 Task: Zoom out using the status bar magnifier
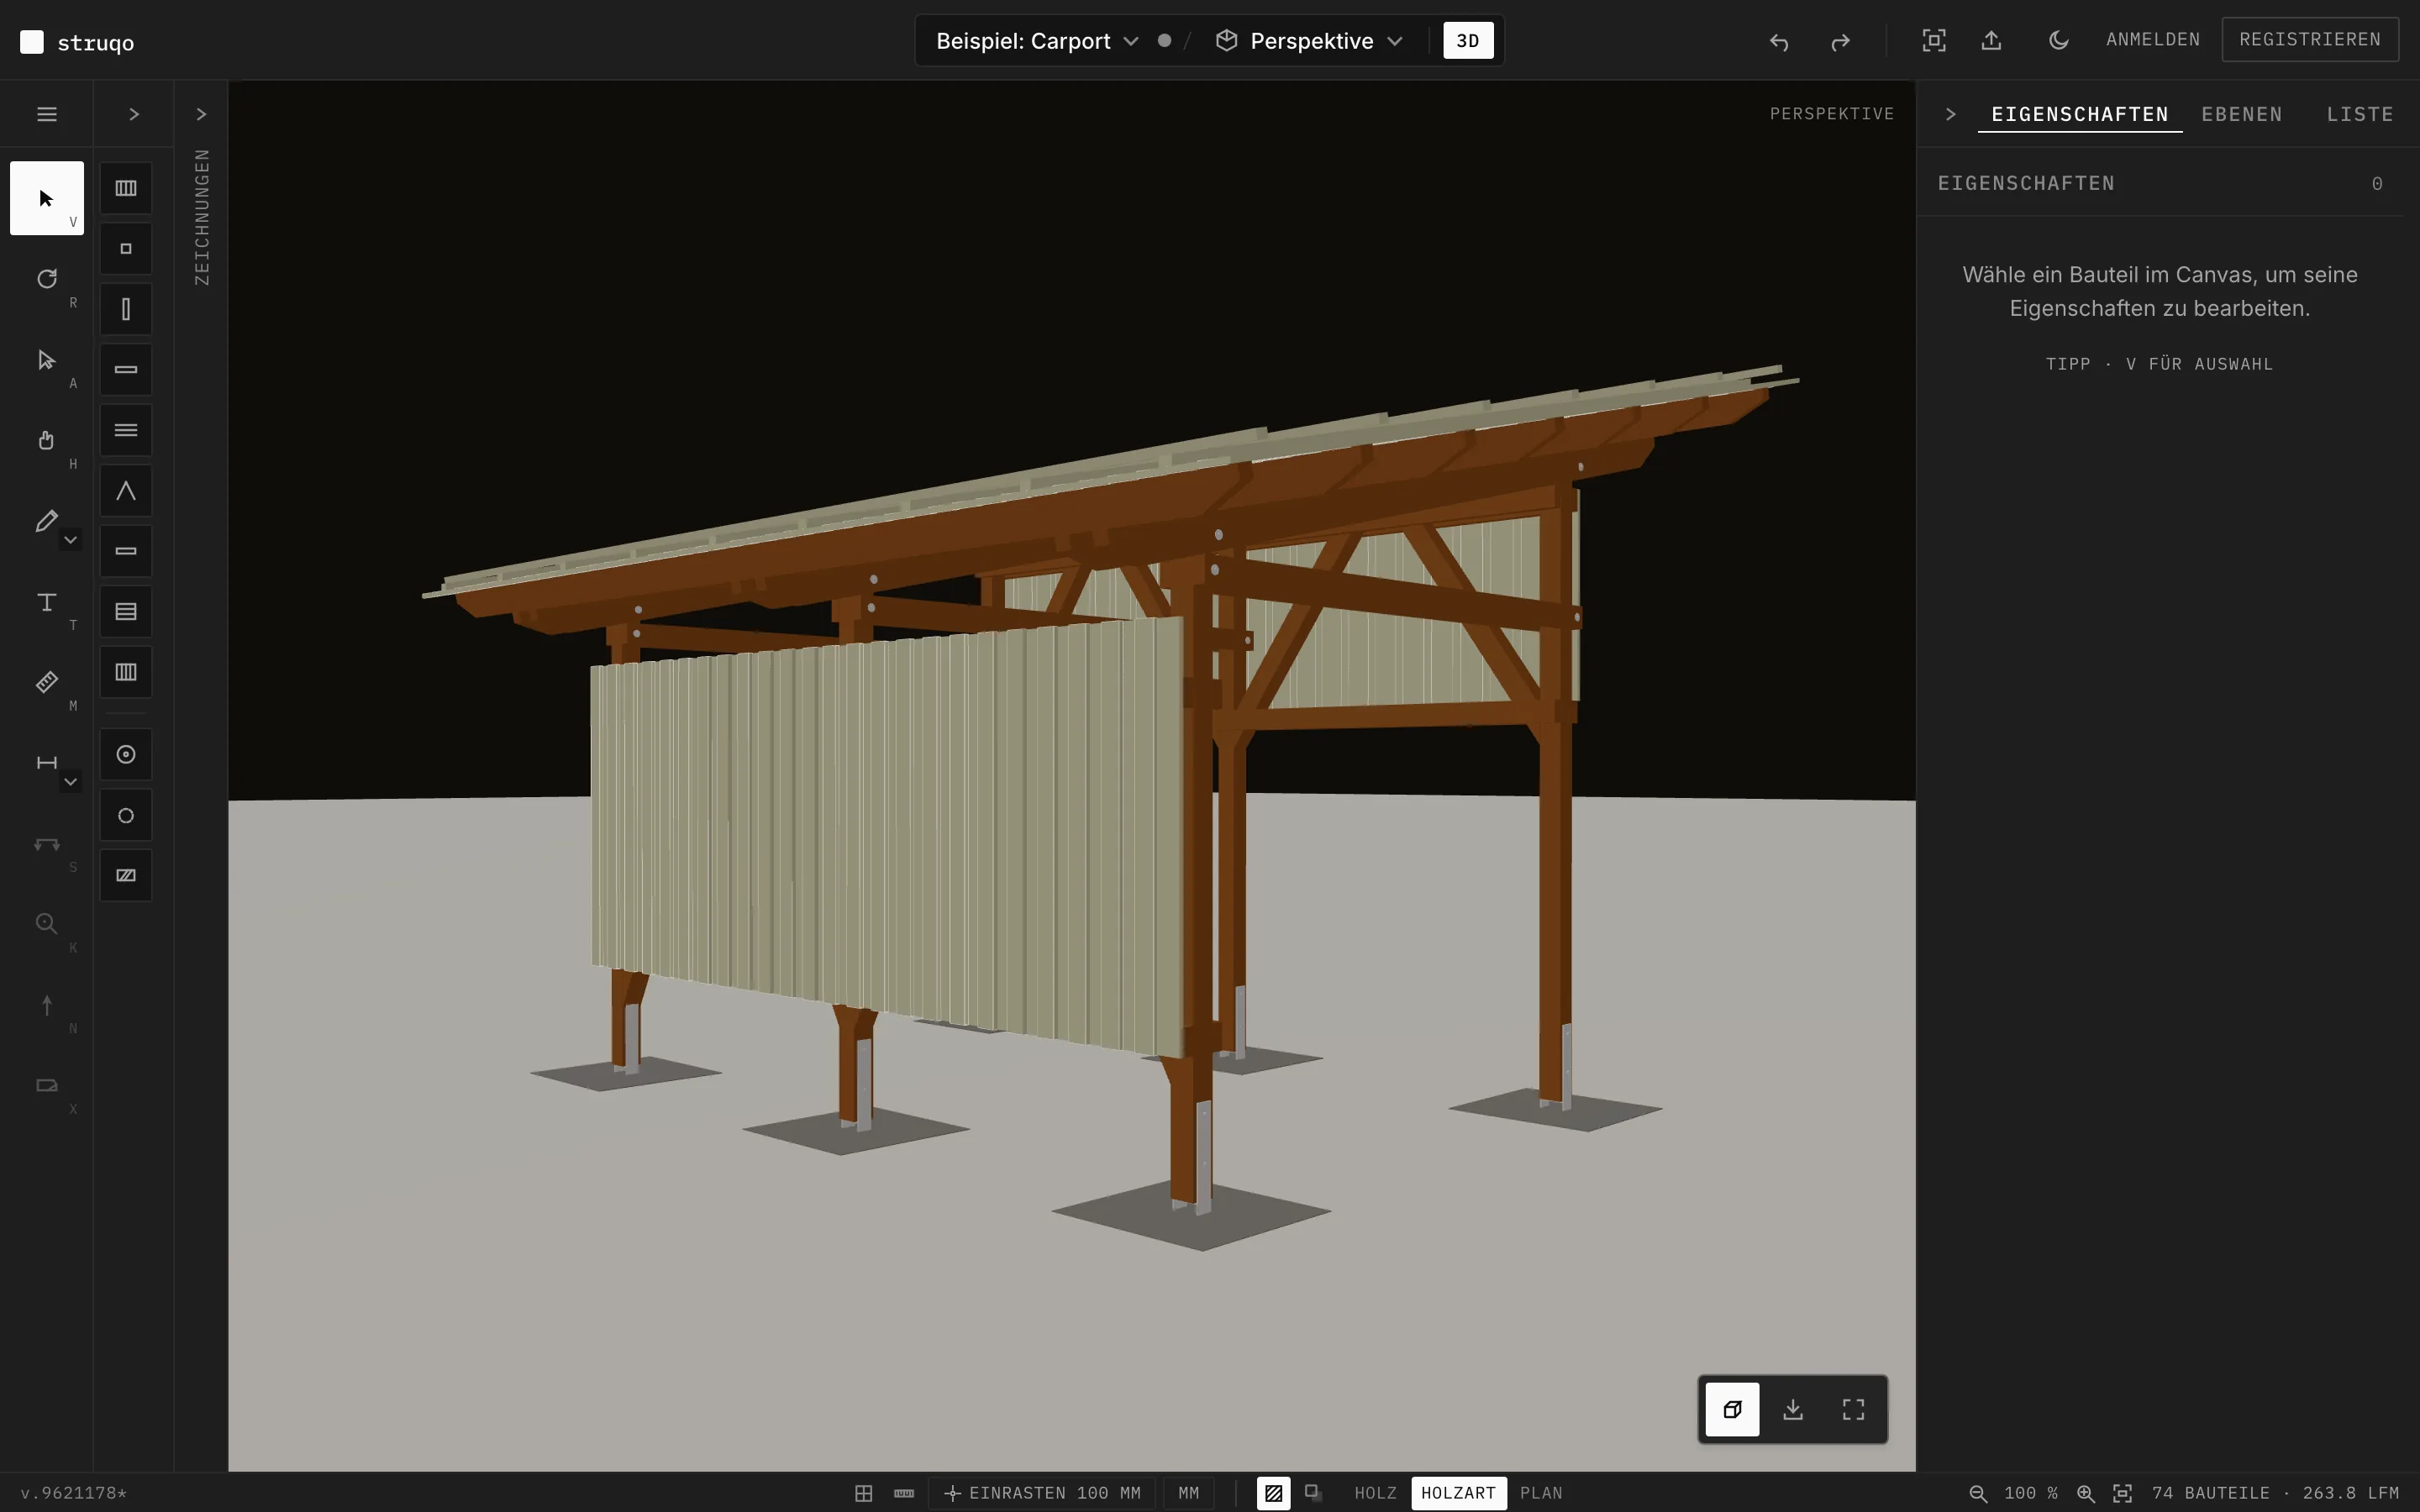point(1978,1493)
